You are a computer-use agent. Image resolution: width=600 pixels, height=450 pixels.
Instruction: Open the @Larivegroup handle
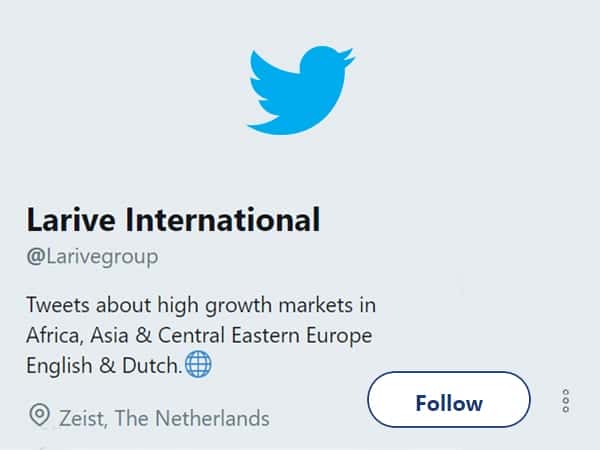(x=92, y=257)
